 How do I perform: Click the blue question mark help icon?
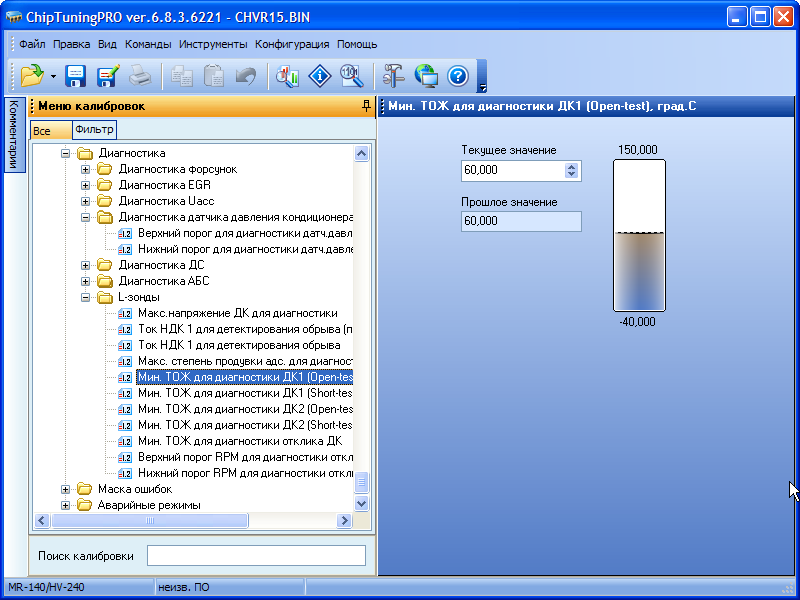pyautogui.click(x=457, y=75)
